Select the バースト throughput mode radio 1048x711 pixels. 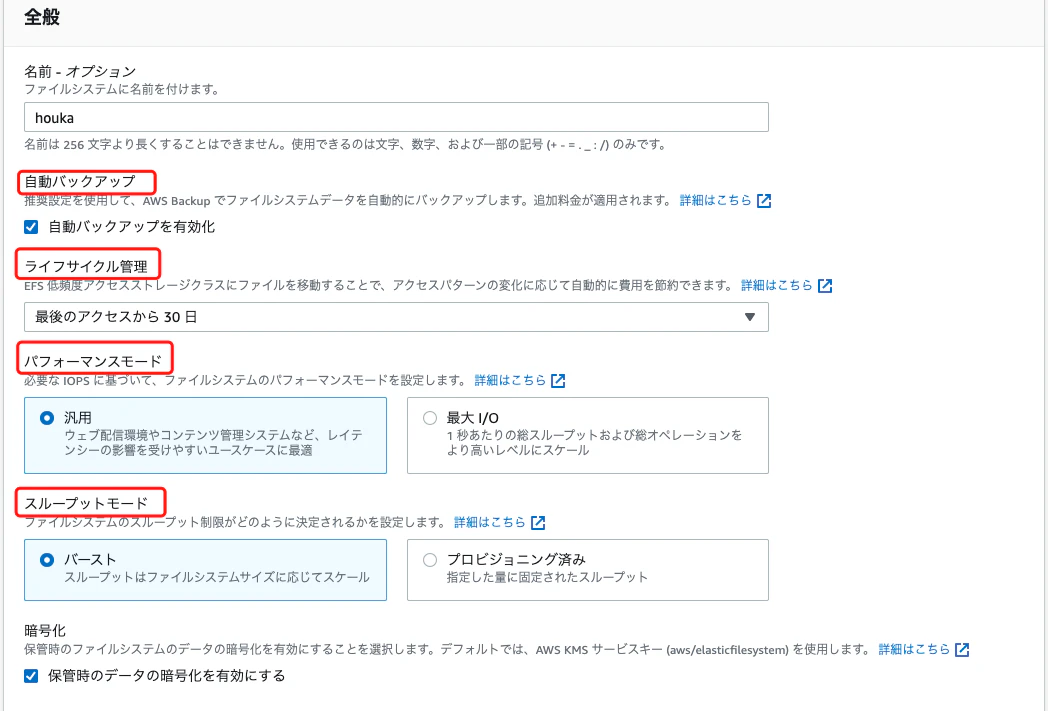pos(47,560)
